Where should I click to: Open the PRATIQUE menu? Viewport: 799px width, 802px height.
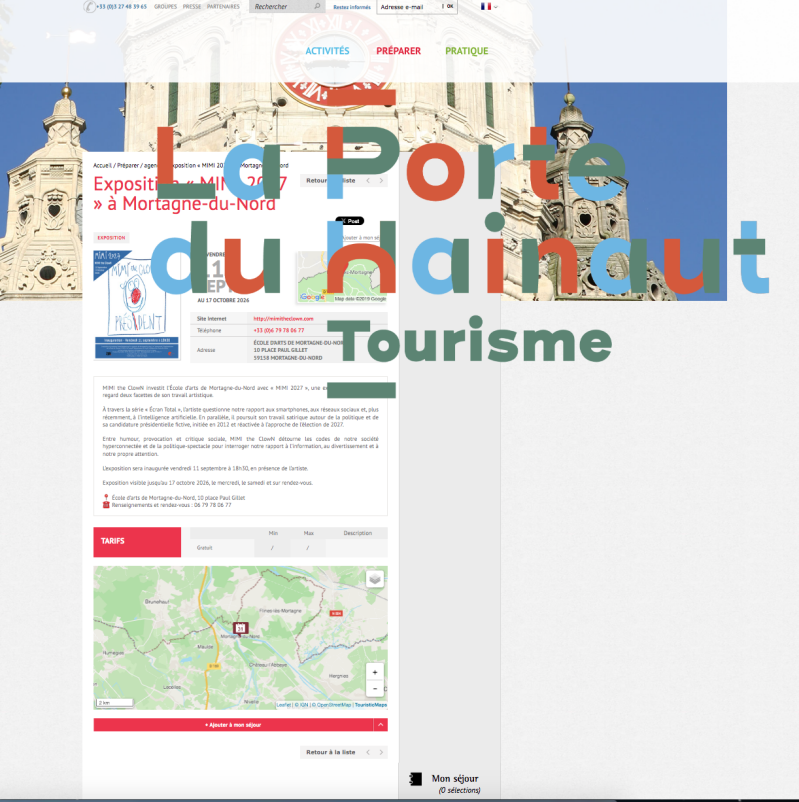click(467, 51)
